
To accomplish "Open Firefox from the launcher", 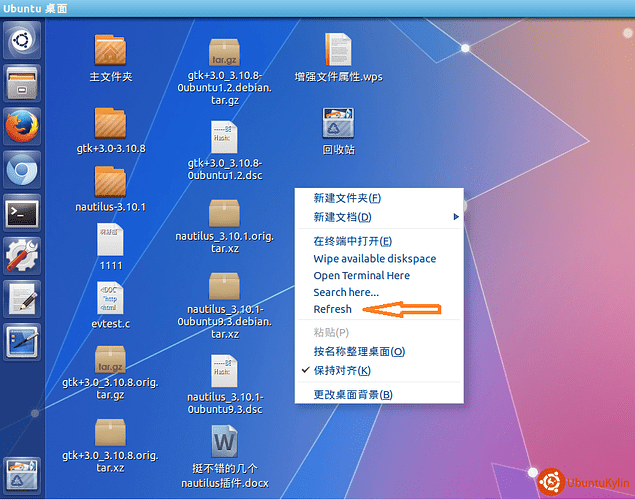I will [x=22, y=127].
